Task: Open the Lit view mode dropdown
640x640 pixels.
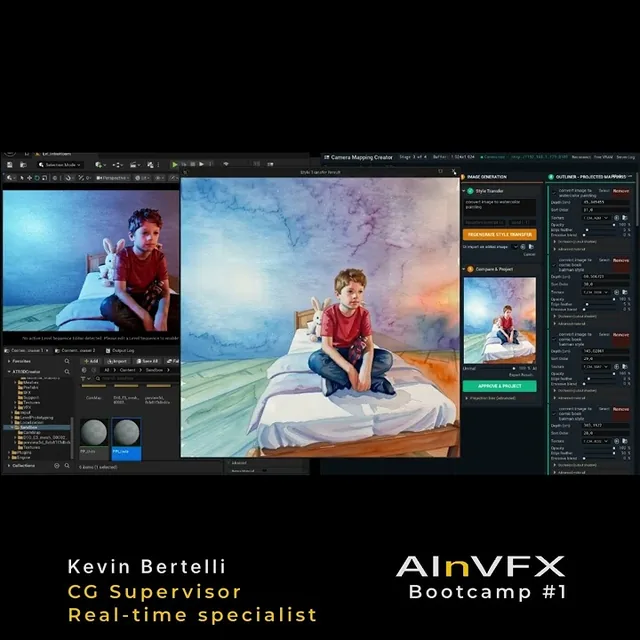Action: [143, 178]
